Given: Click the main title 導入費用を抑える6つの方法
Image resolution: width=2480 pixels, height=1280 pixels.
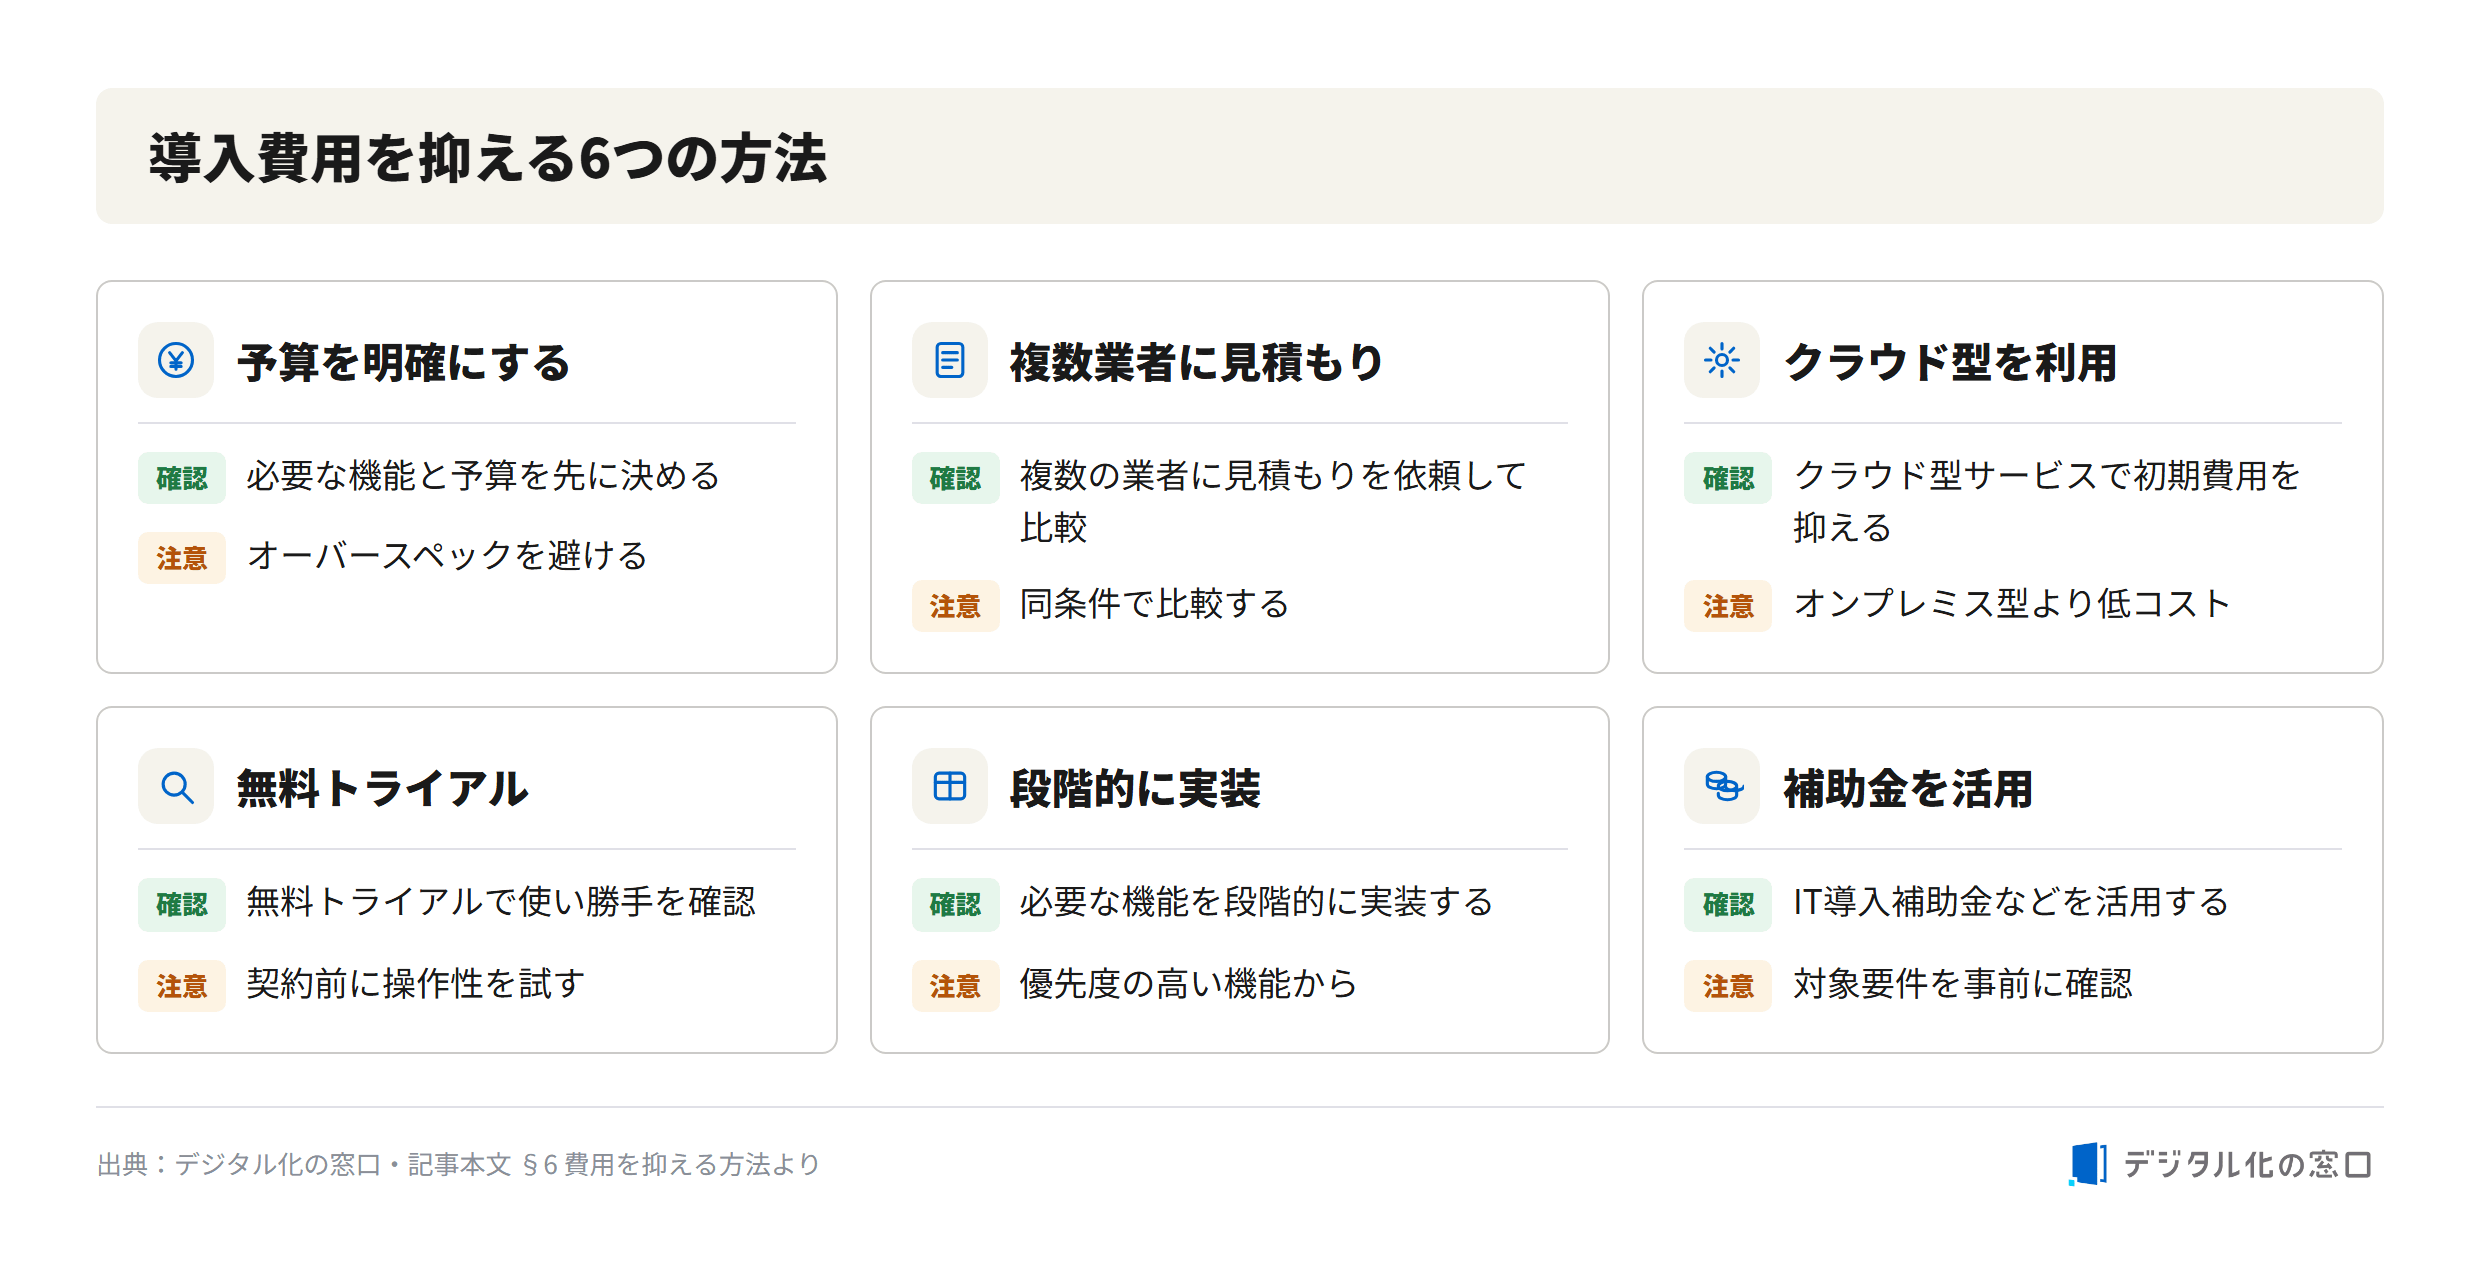Looking at the screenshot, I should pos(488,158).
